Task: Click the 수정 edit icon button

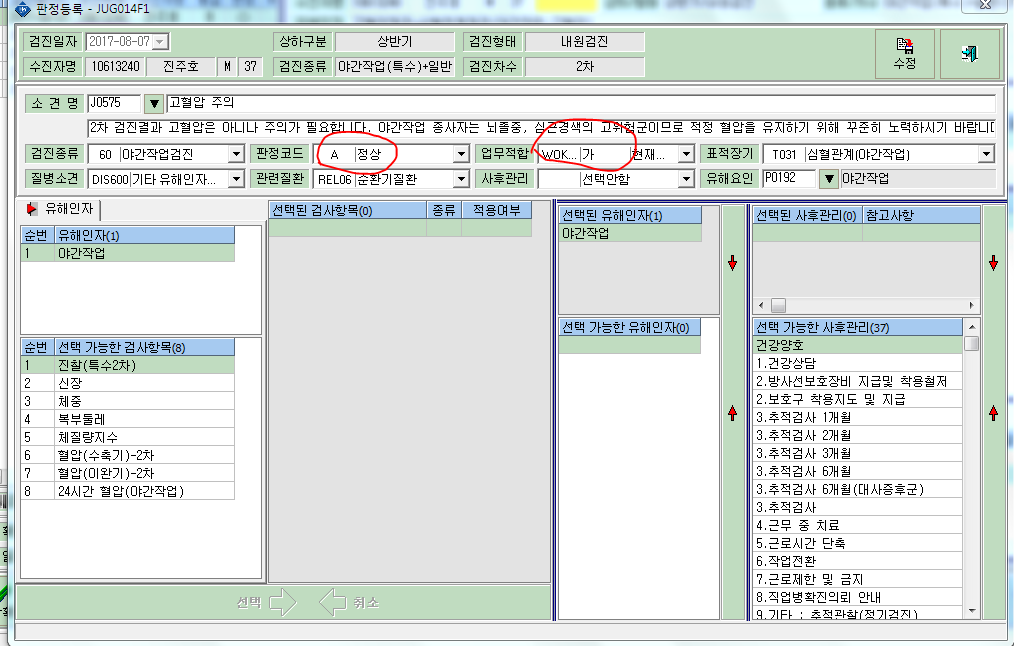Action: tap(905, 54)
